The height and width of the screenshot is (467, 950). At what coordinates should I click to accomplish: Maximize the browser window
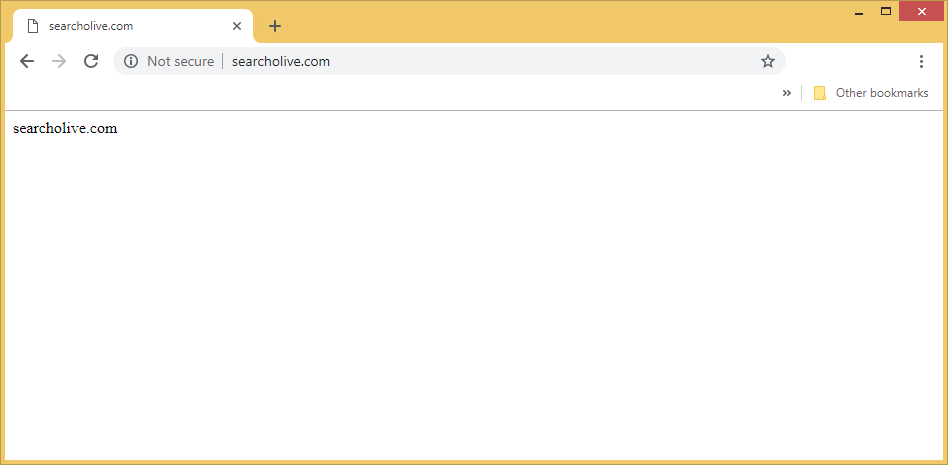coord(885,11)
